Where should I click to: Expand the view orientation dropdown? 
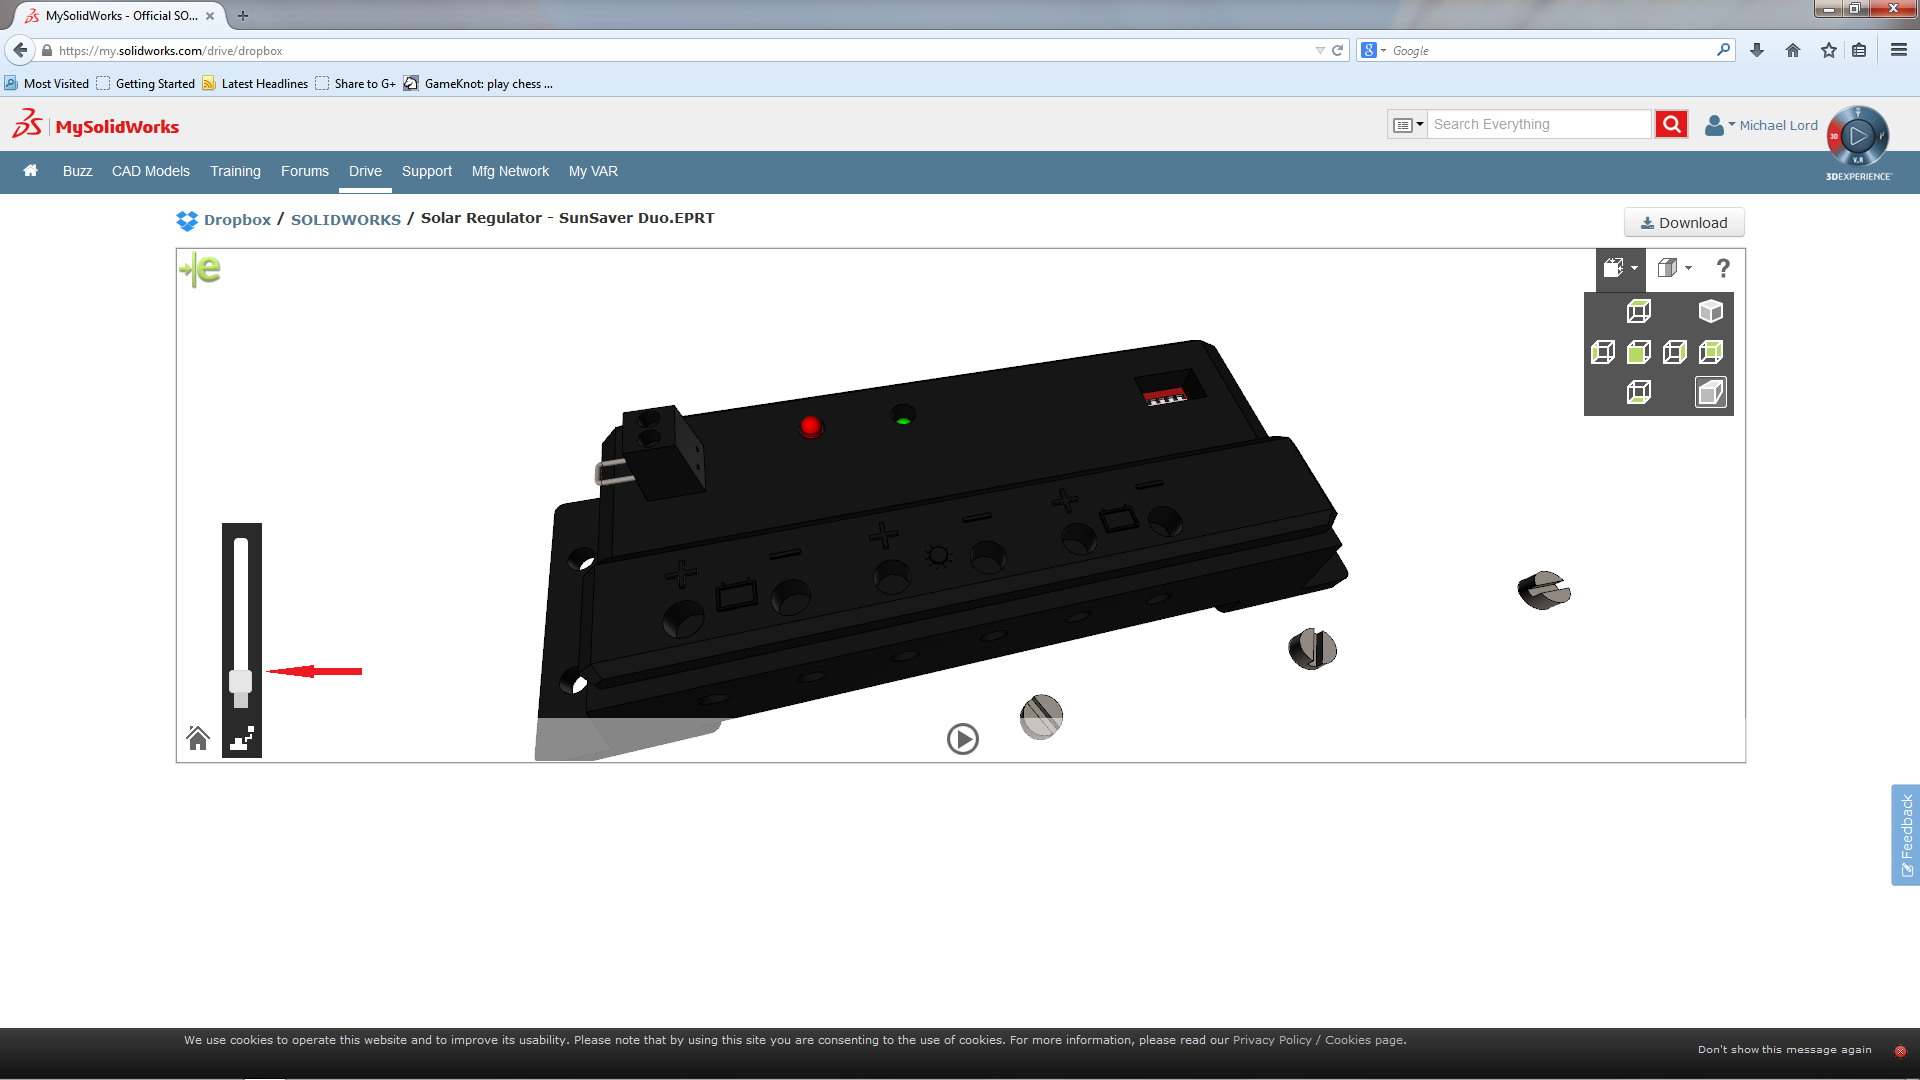point(1620,268)
